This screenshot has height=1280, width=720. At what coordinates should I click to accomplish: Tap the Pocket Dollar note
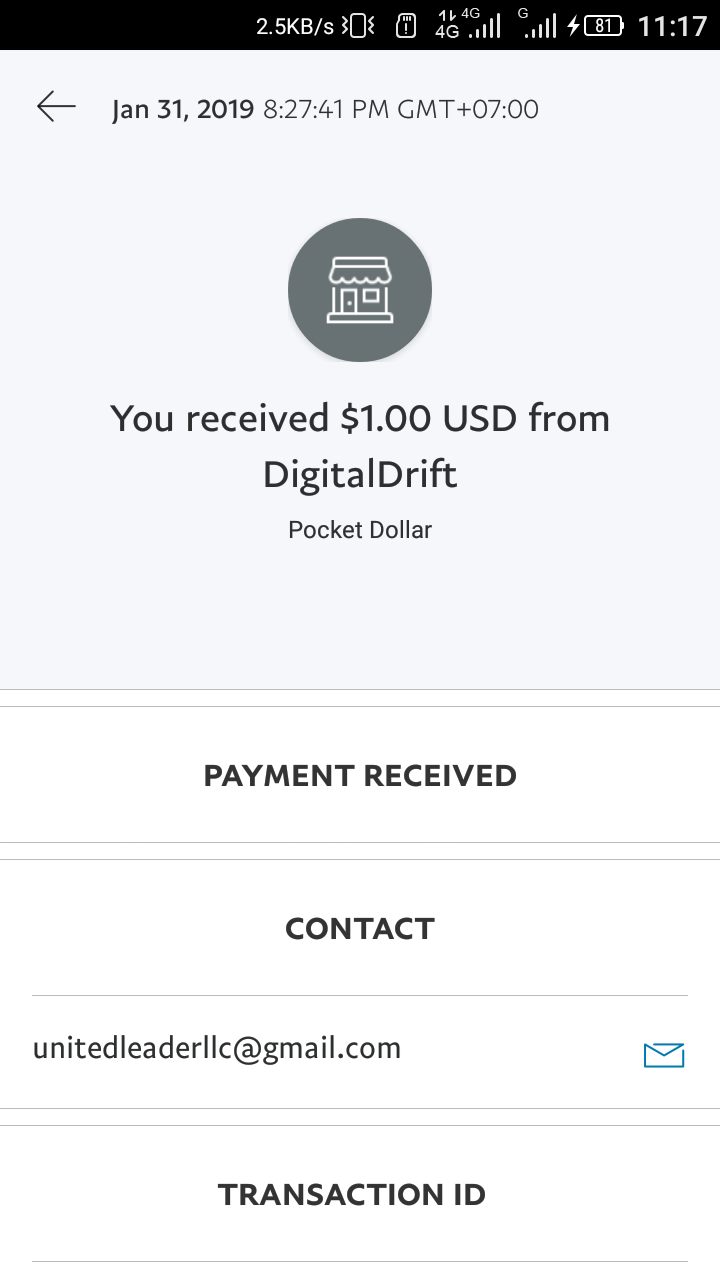click(x=360, y=529)
